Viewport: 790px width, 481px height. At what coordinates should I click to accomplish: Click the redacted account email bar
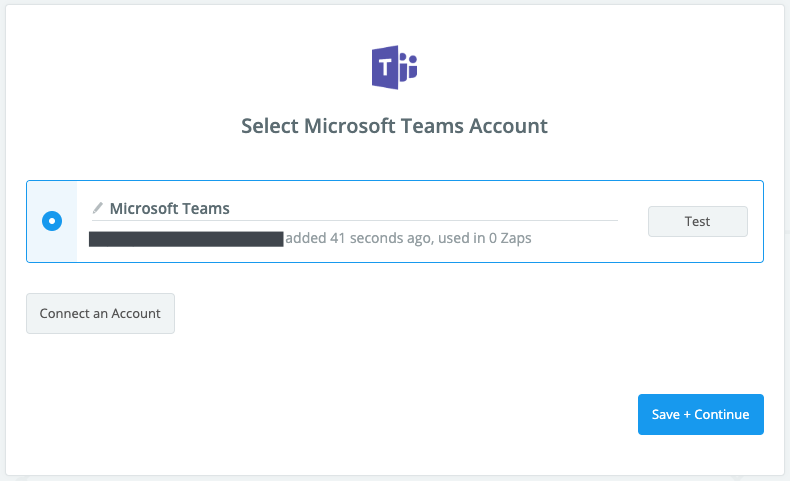point(186,239)
